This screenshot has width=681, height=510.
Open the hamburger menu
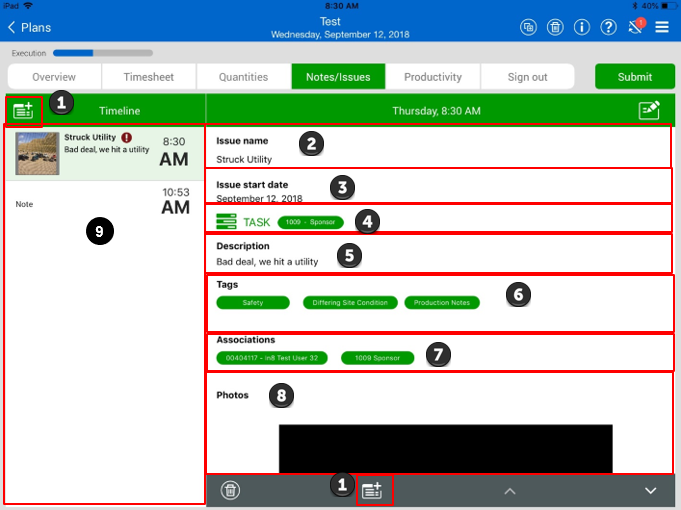pos(662,27)
